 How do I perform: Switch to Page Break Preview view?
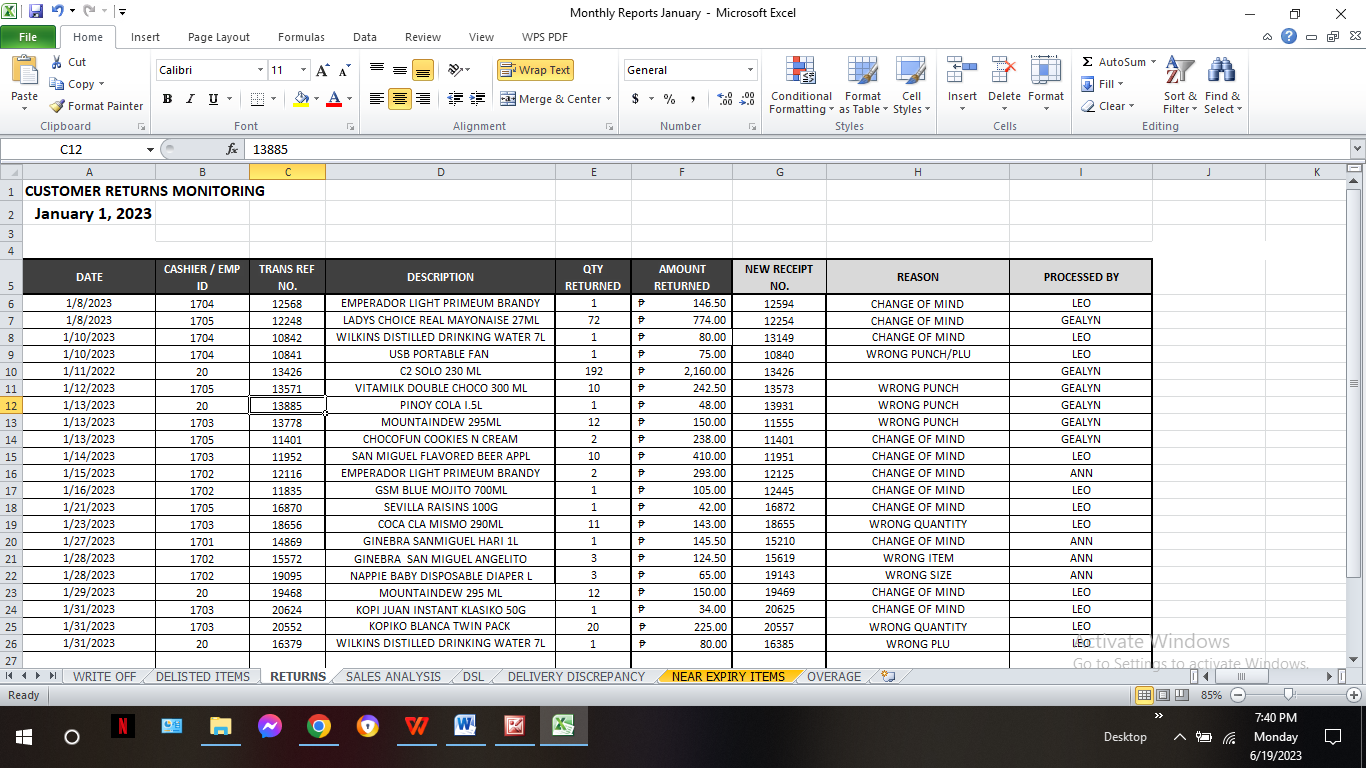[x=1182, y=695]
